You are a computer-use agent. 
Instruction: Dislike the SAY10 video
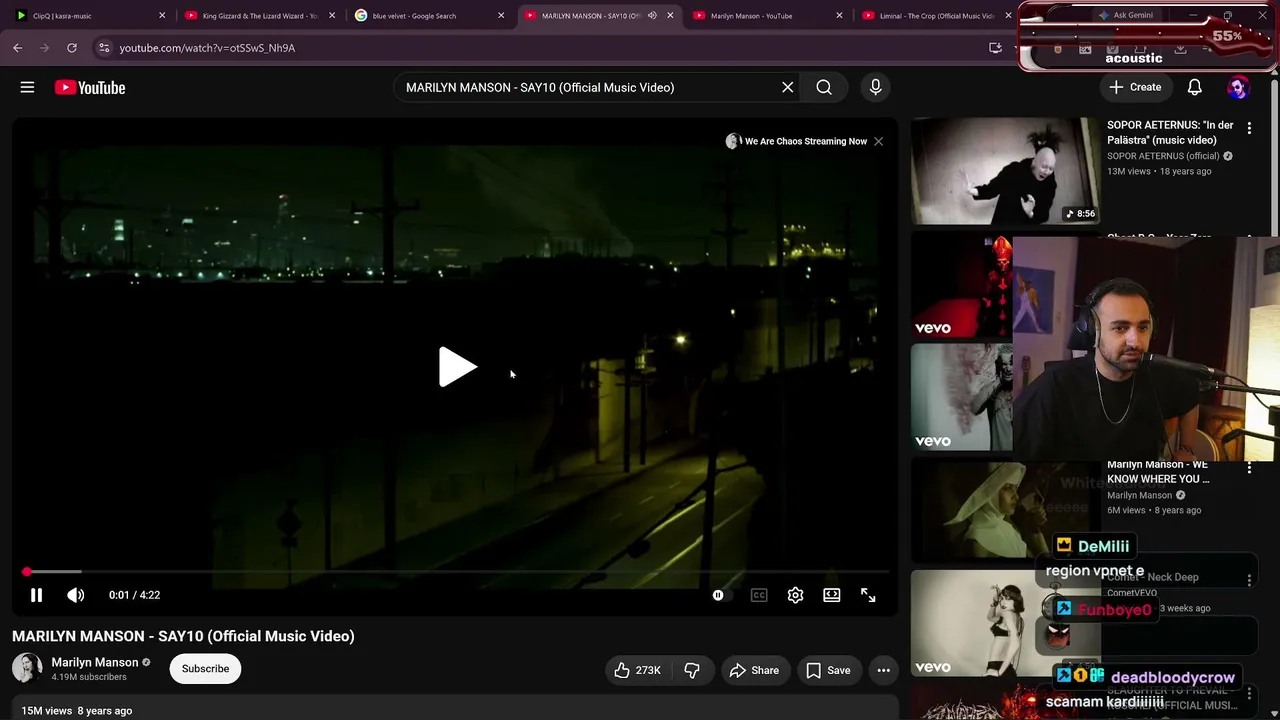point(692,670)
